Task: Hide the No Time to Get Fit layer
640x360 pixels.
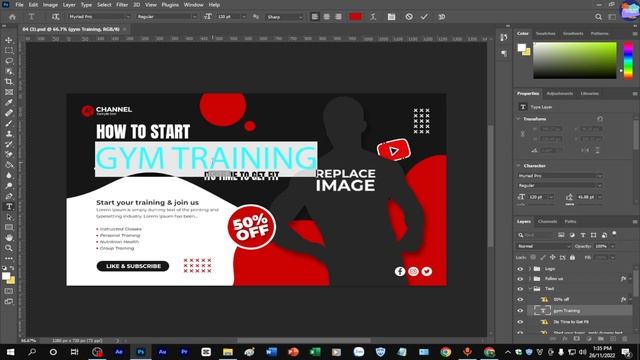Action: [x=520, y=322]
